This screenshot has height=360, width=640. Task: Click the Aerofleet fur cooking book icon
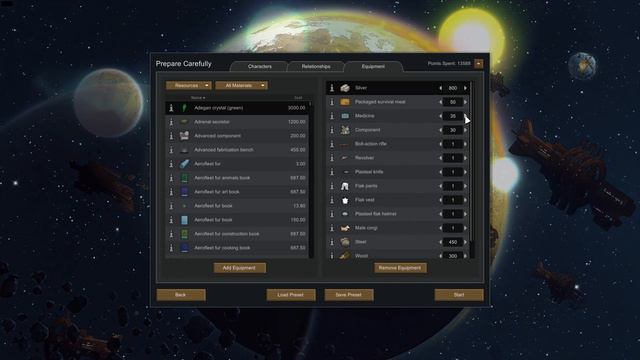point(184,248)
